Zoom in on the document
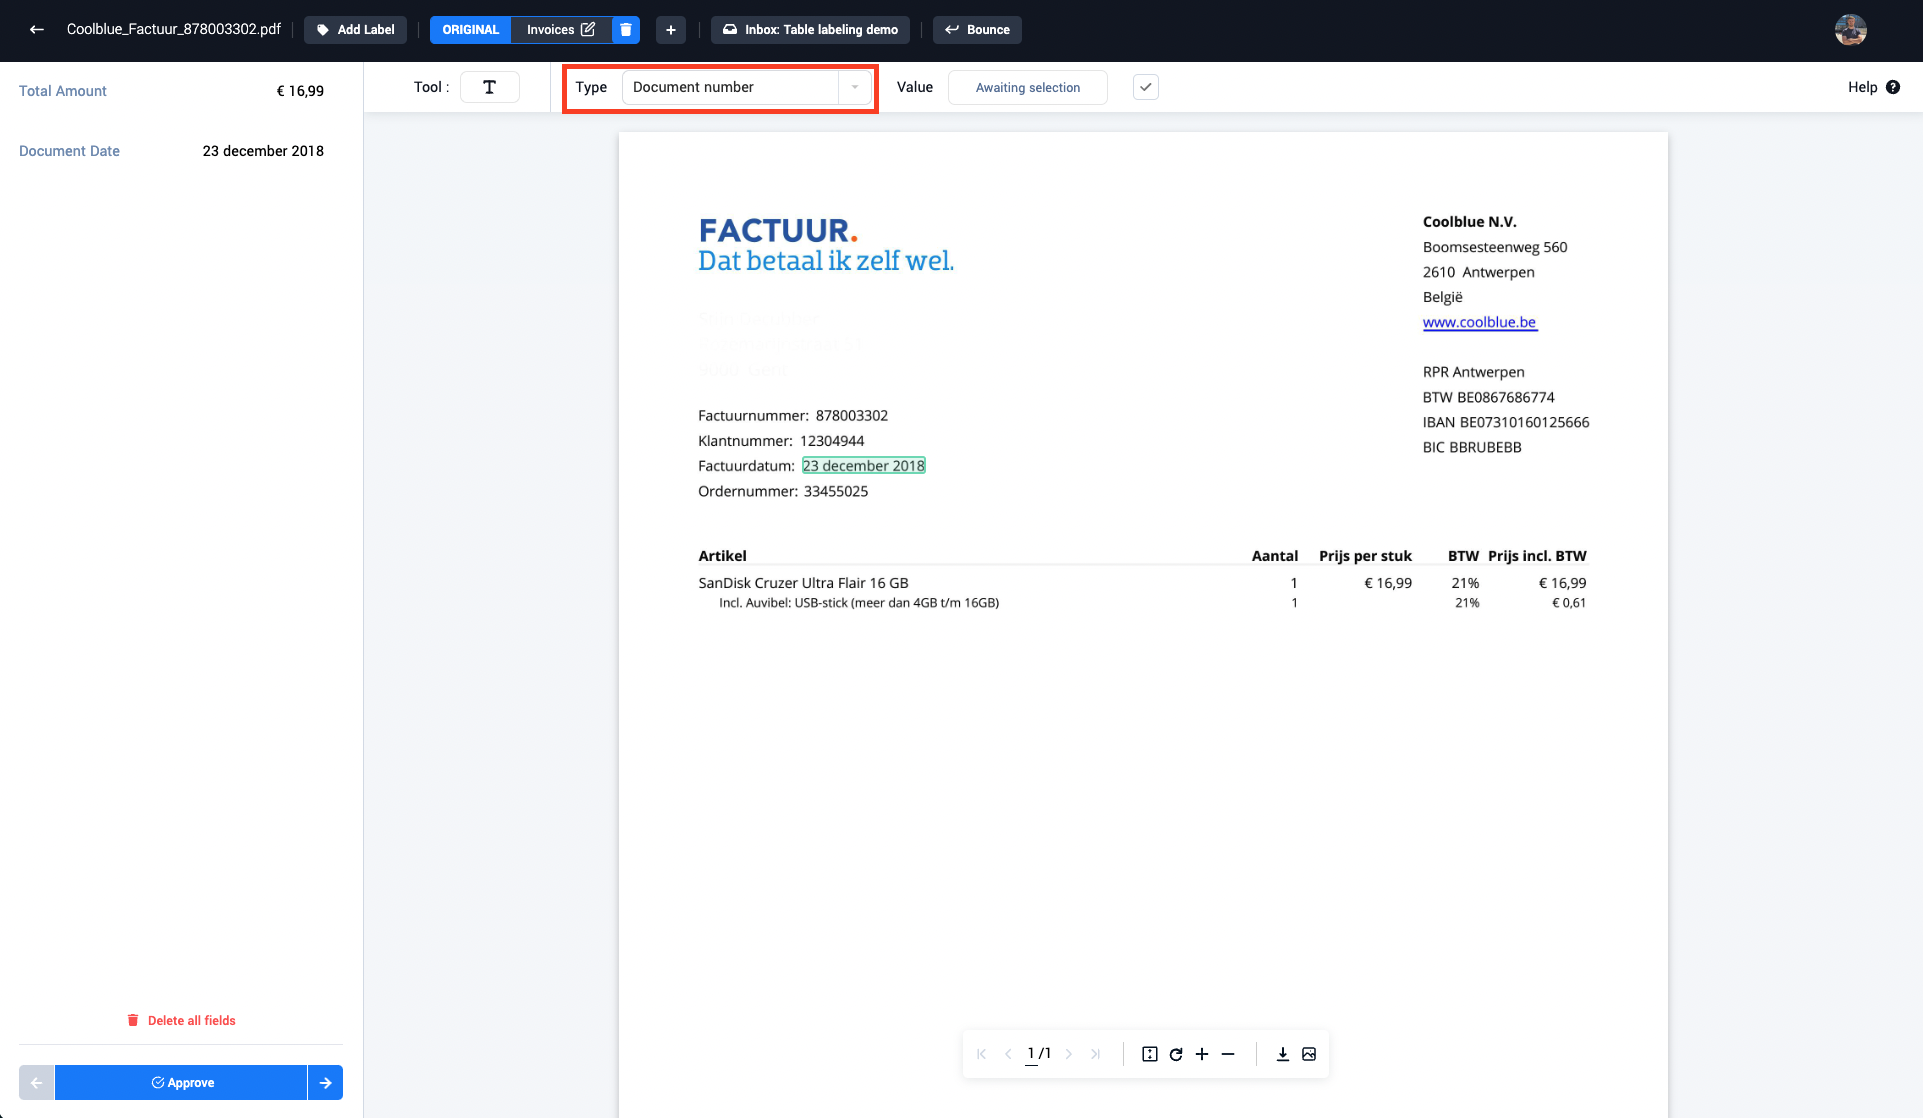The height and width of the screenshot is (1118, 1923). click(1202, 1054)
